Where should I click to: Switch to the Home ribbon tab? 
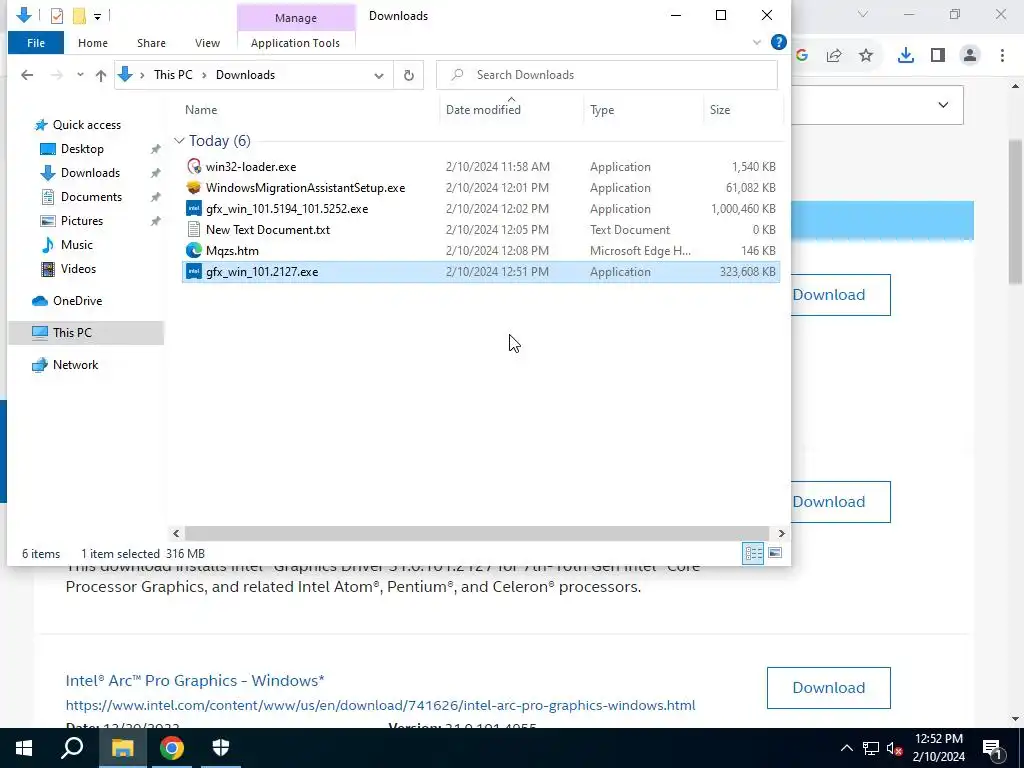93,43
